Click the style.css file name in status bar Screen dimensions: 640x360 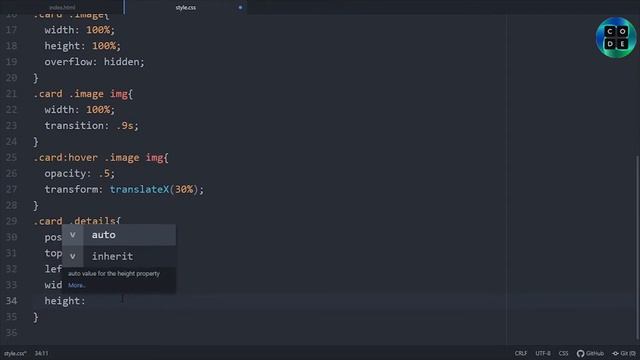[15, 353]
